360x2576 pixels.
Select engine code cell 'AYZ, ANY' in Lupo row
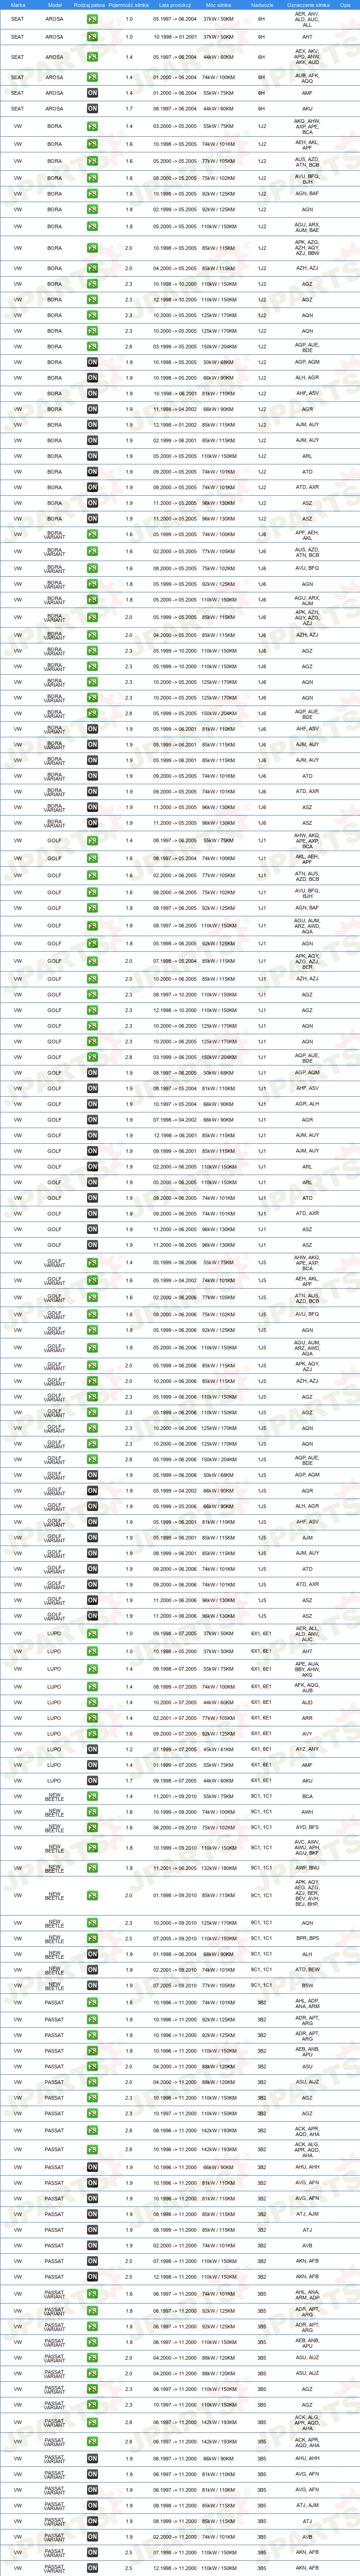[x=308, y=1750]
